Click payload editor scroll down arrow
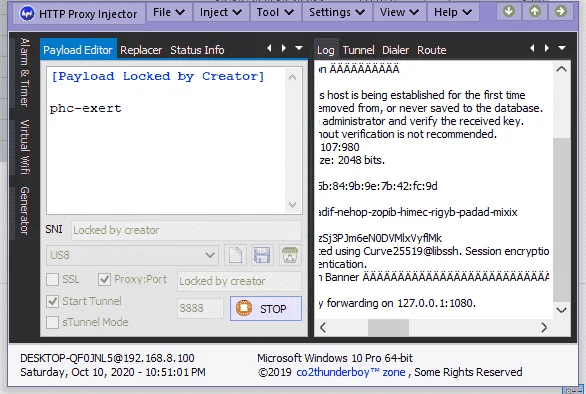 coord(293,204)
